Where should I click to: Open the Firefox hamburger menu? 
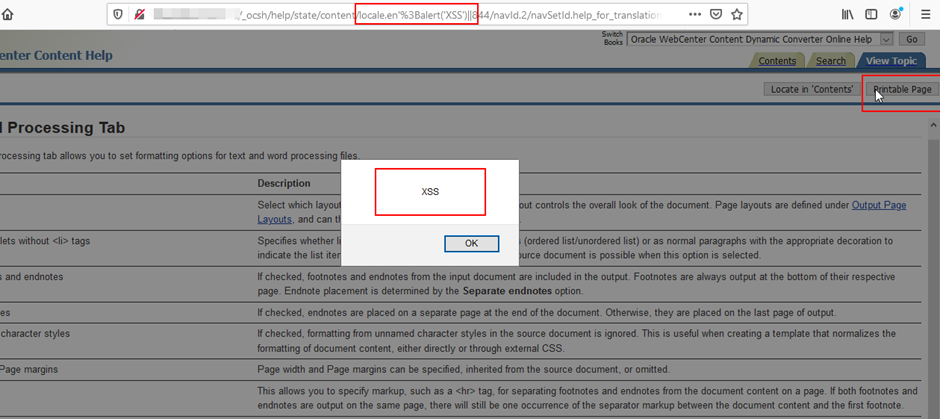[x=926, y=14]
